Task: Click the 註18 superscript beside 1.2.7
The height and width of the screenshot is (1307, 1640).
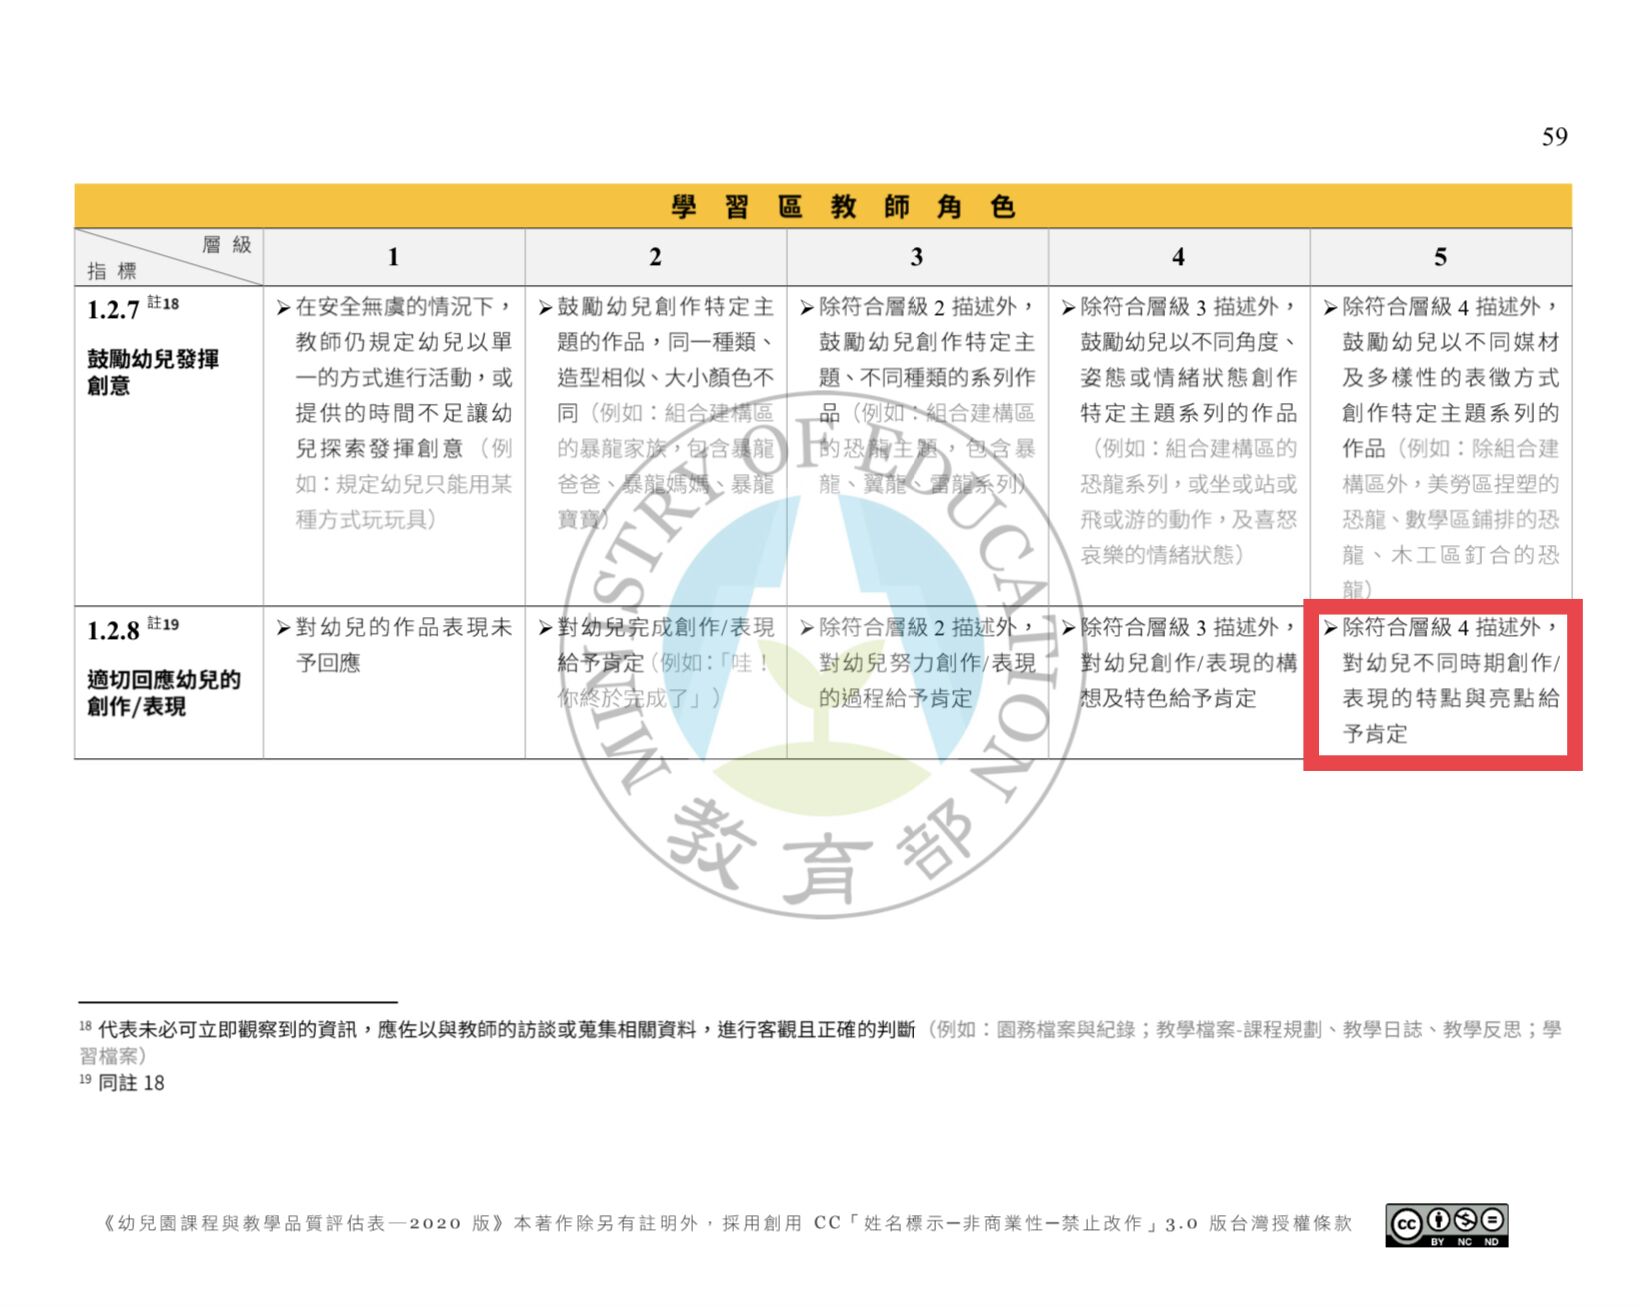Action: 163,303
